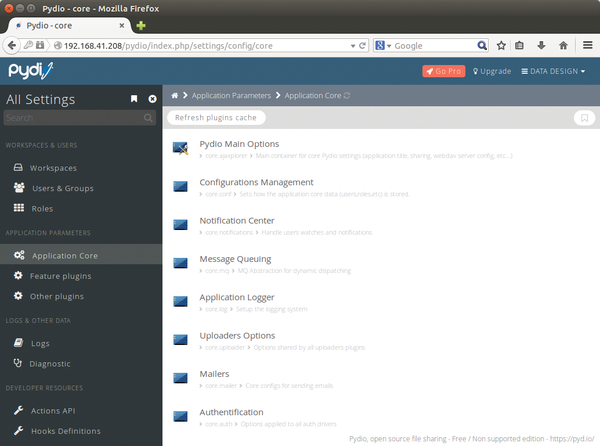This screenshot has height=446, width=600.
Task: Open the Logs section
Action: 40,343
